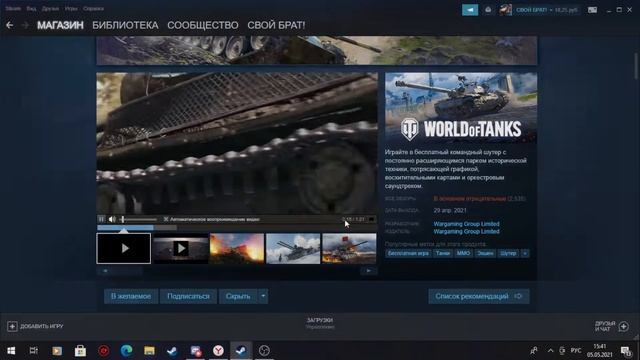Viewport: 640px width, 360px height.
Task: Click the Скрыть button
Action: pyautogui.click(x=238, y=296)
